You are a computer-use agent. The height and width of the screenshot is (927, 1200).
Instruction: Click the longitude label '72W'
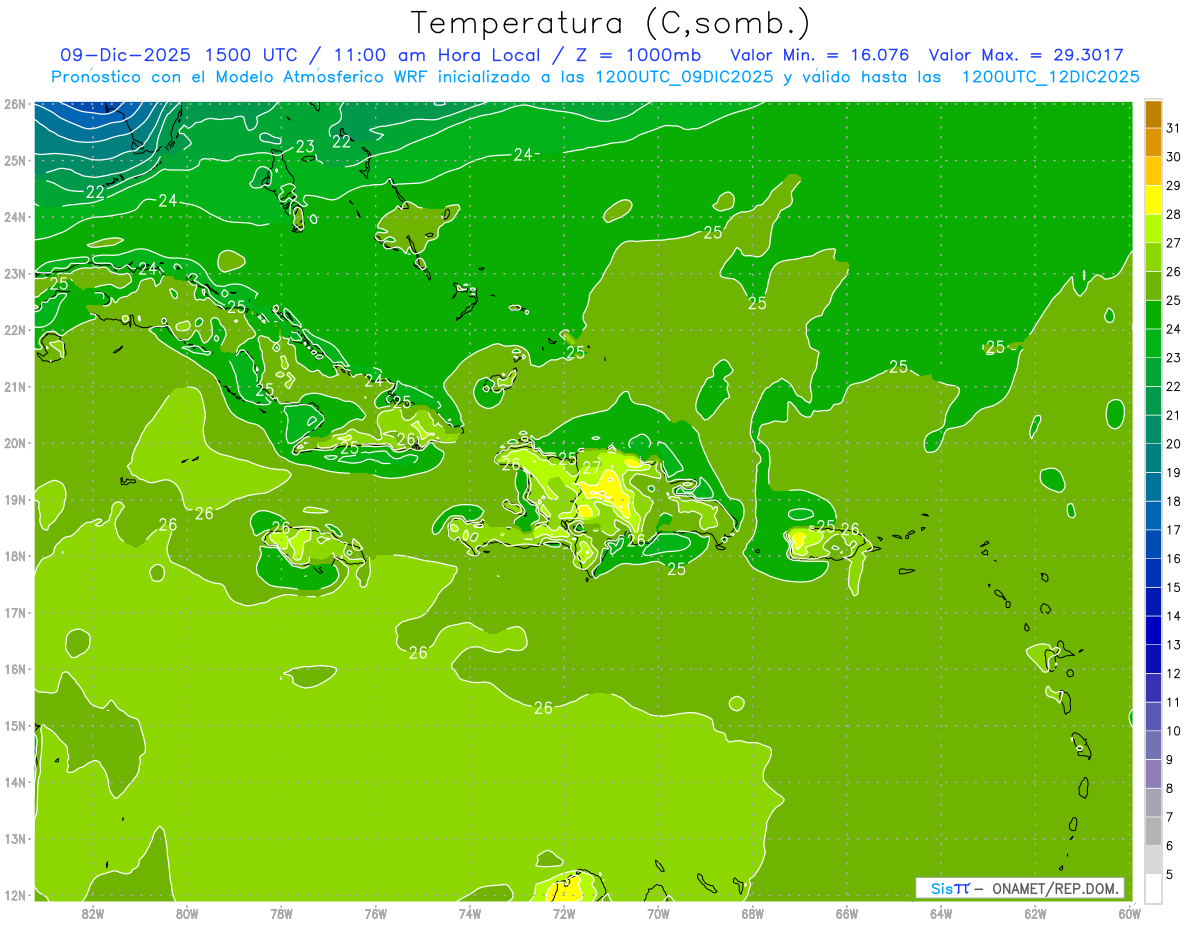point(564,913)
